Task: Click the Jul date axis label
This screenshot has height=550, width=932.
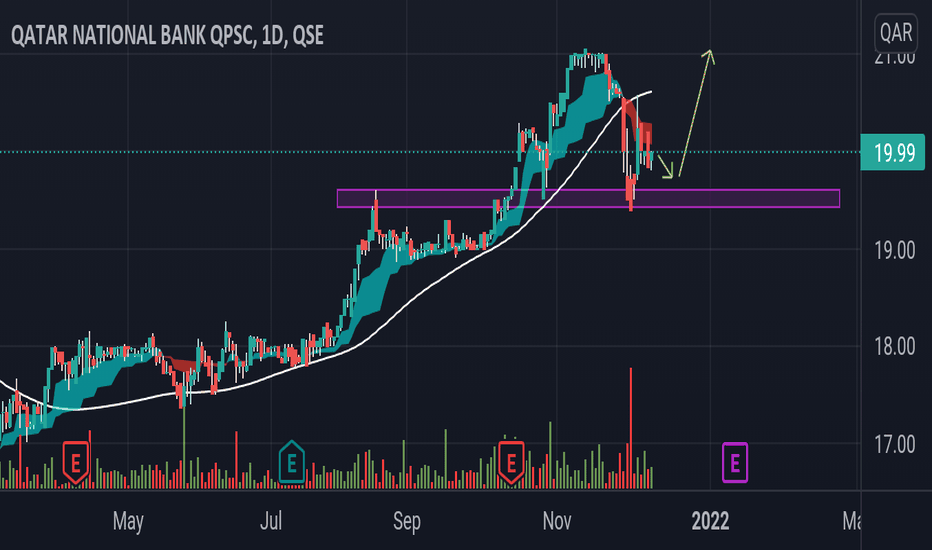Action: coord(271,521)
